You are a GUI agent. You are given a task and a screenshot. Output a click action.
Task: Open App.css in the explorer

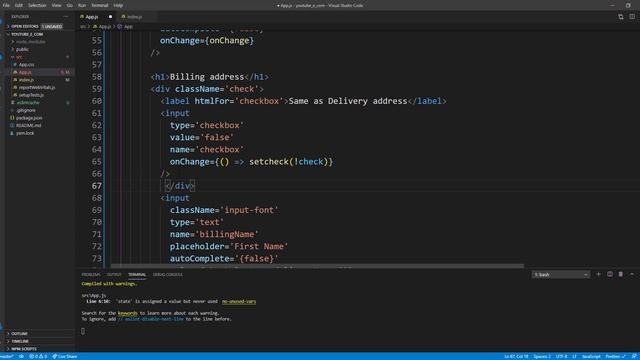pyautogui.click(x=26, y=64)
